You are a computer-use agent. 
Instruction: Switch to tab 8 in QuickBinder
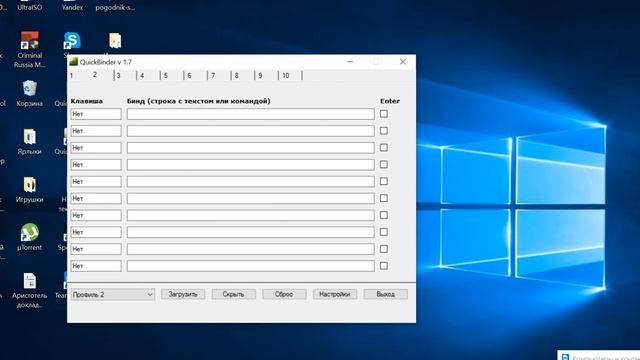pyautogui.click(x=237, y=76)
